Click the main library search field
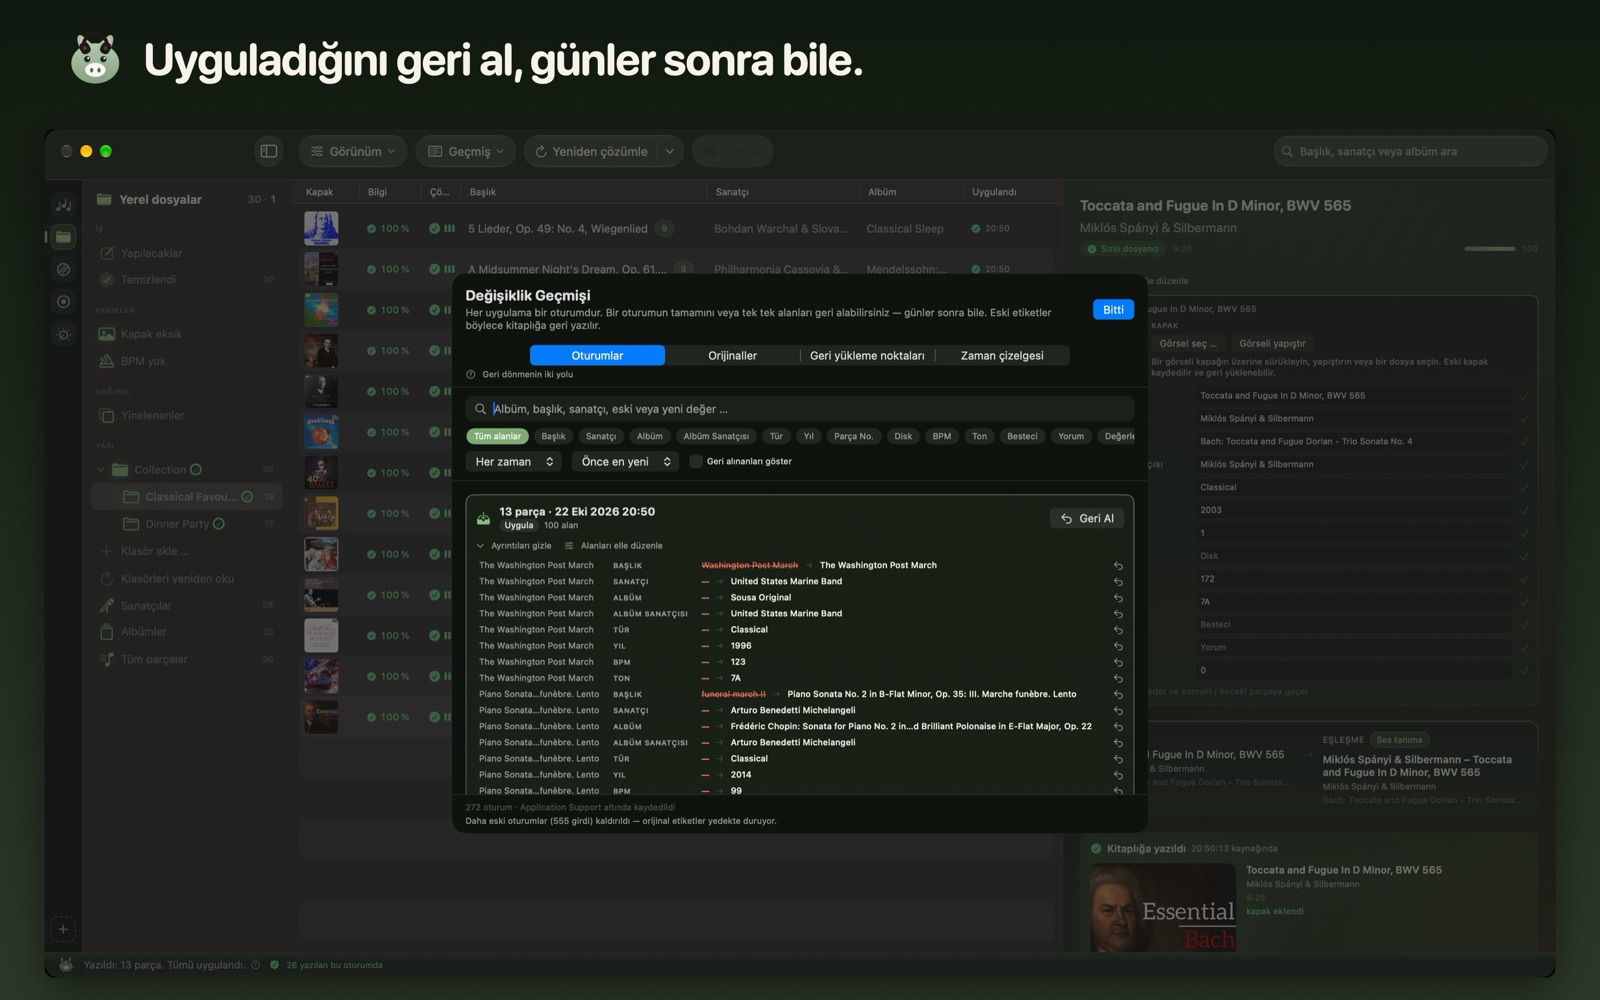The height and width of the screenshot is (1000, 1600). pyautogui.click(x=1410, y=151)
